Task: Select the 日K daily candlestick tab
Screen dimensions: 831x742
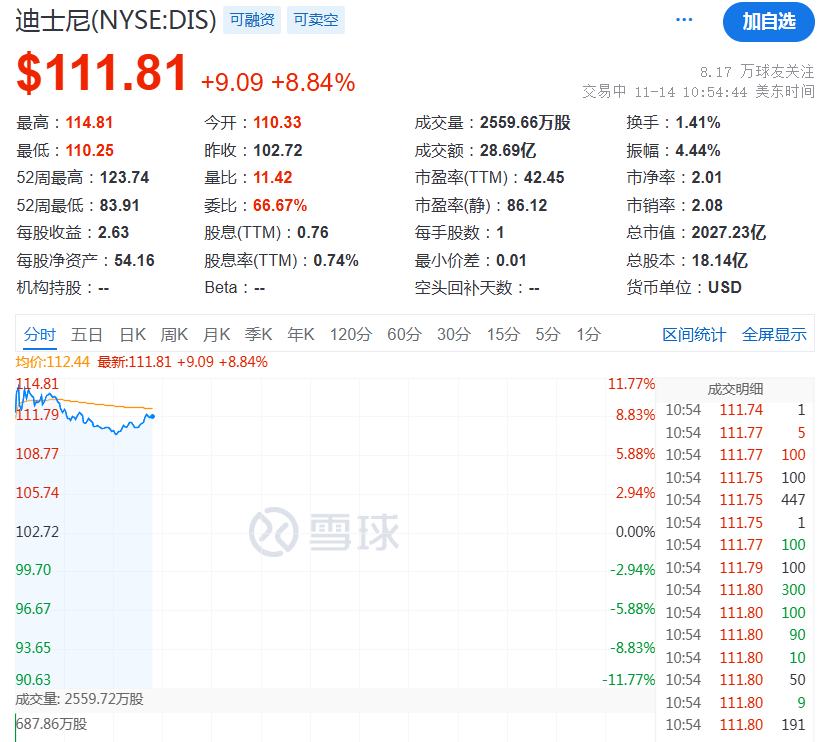Action: pos(132,336)
